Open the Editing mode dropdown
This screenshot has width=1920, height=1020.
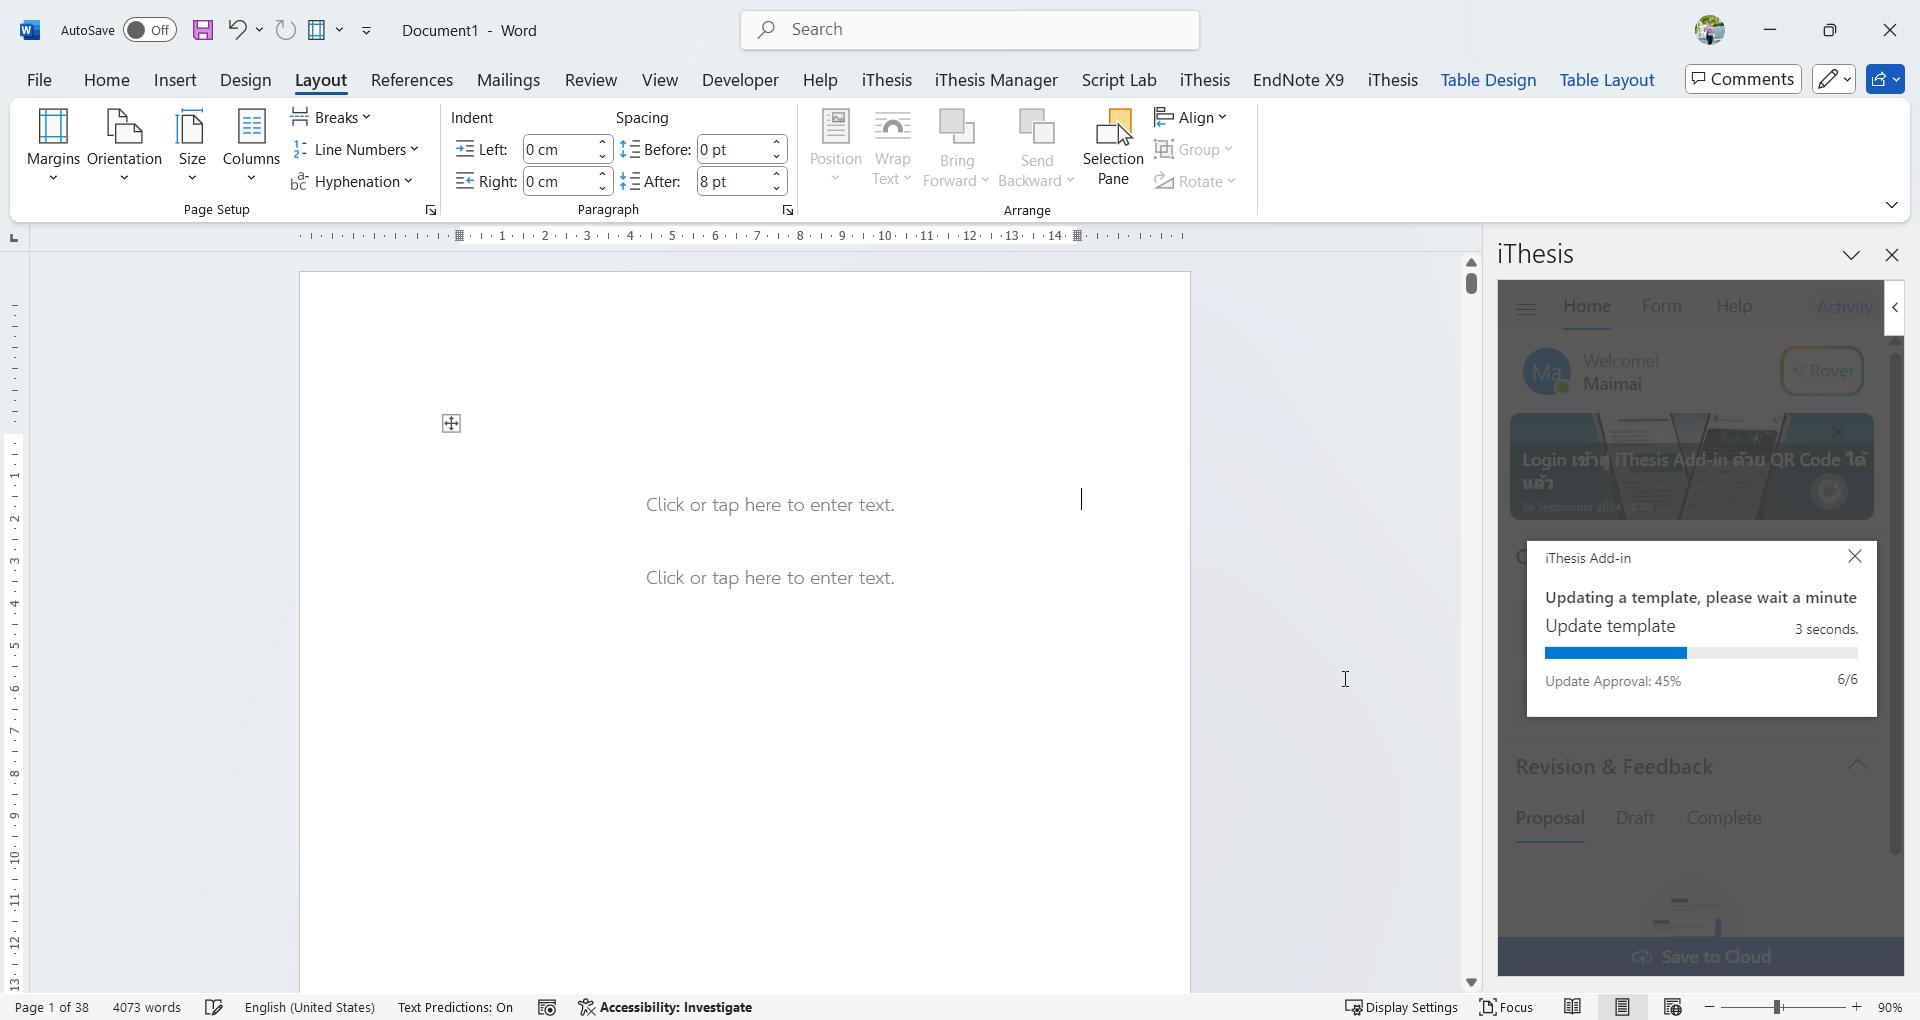click(x=1834, y=79)
